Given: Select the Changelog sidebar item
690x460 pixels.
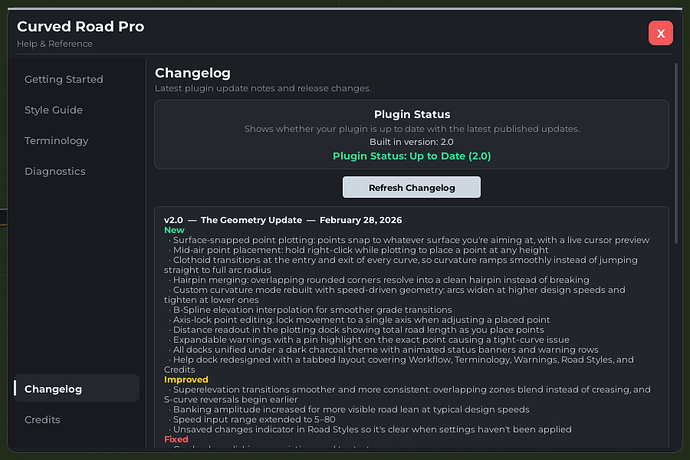Looking at the screenshot, I should pyautogui.click(x=54, y=388).
